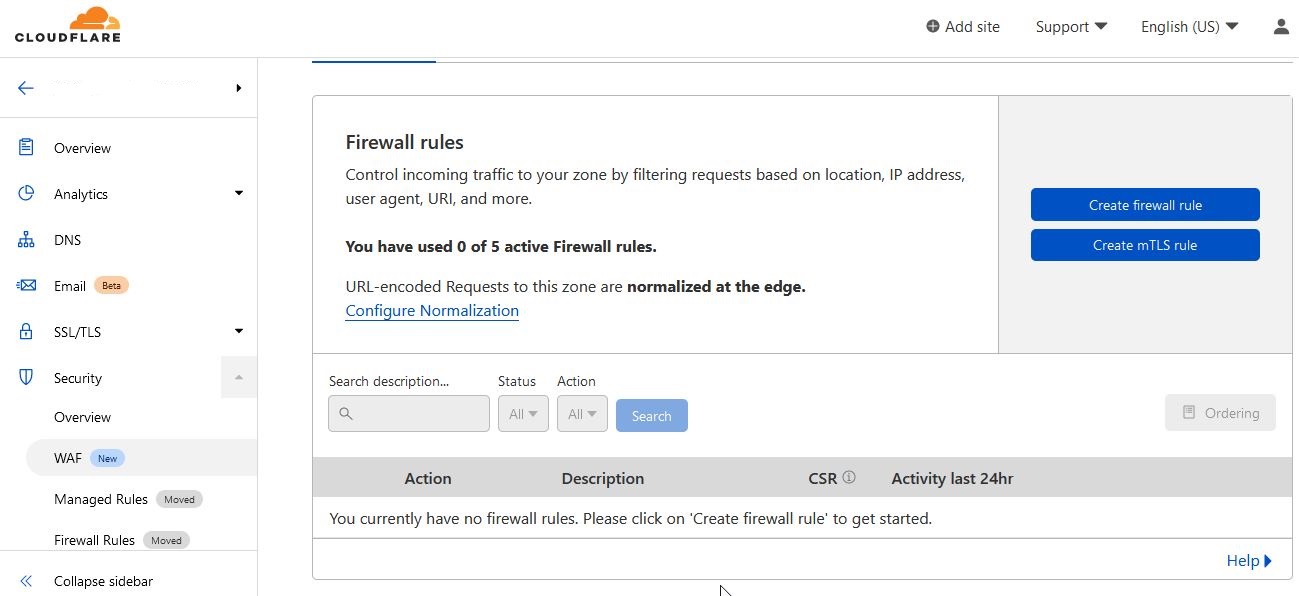
Task: Click Create firewall rule button
Action: [x=1145, y=205]
